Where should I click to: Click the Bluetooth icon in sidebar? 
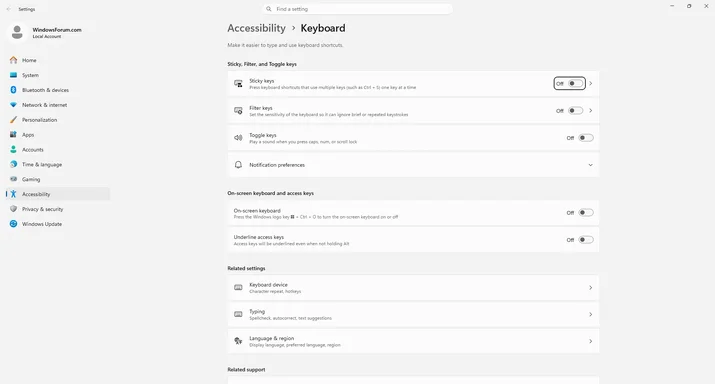tap(13, 90)
